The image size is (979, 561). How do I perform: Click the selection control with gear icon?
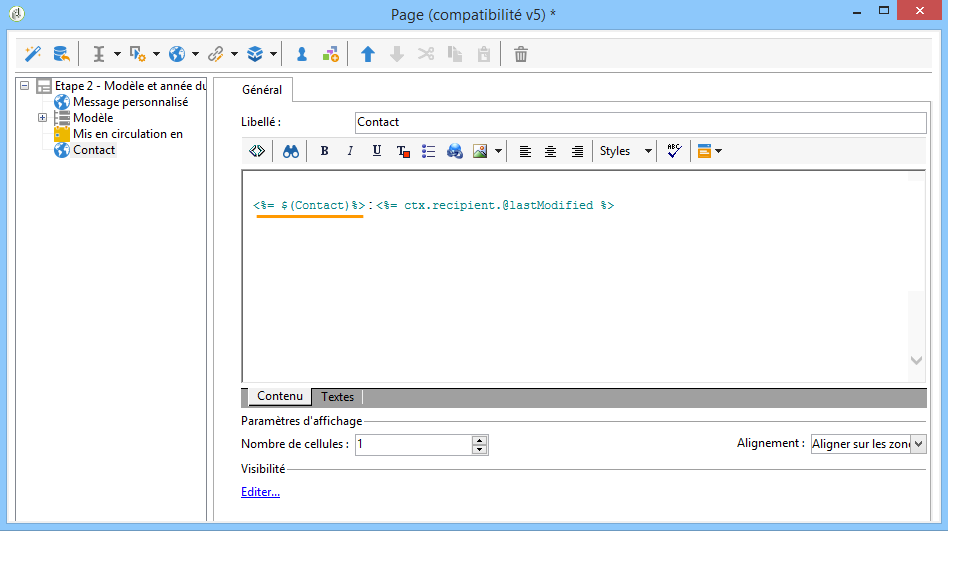[x=137, y=54]
